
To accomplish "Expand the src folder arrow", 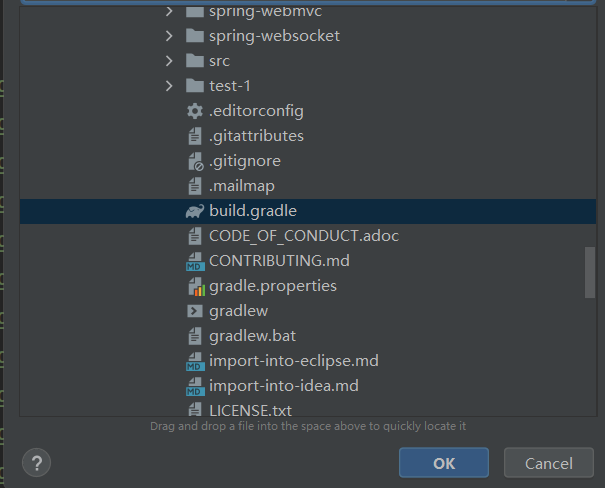I will 169,61.
